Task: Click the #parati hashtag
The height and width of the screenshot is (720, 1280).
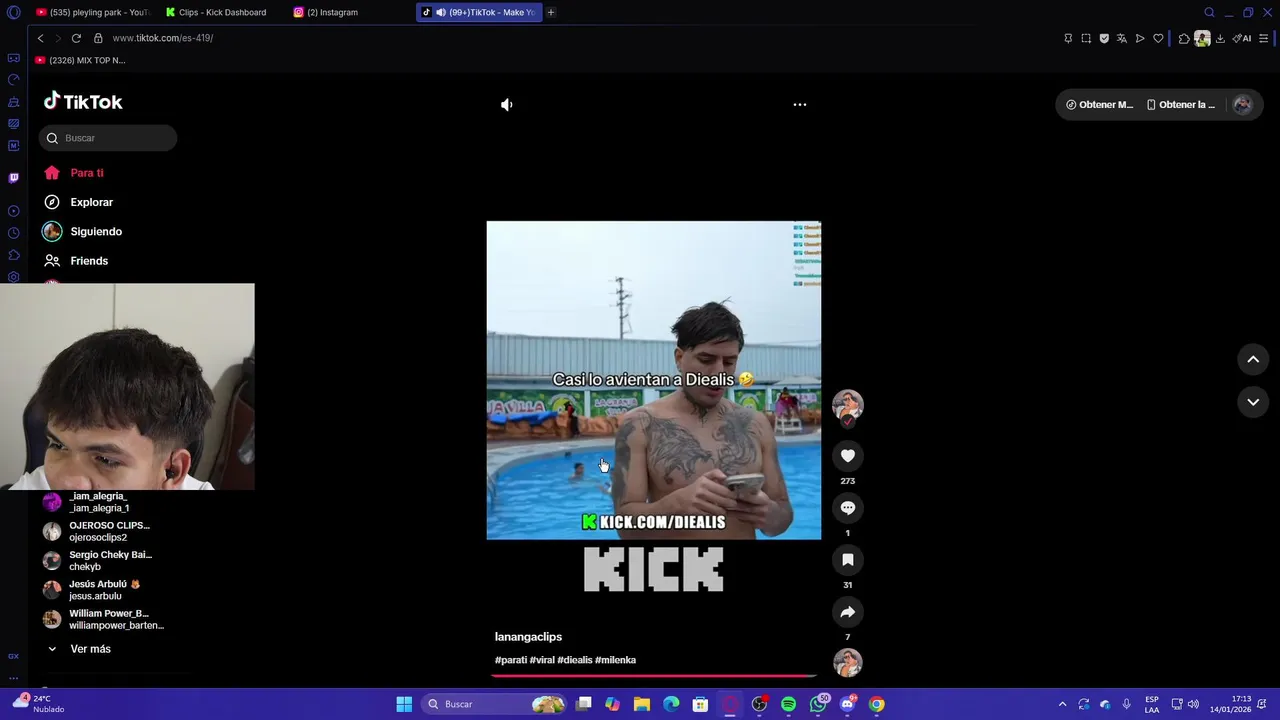Action: [510, 660]
